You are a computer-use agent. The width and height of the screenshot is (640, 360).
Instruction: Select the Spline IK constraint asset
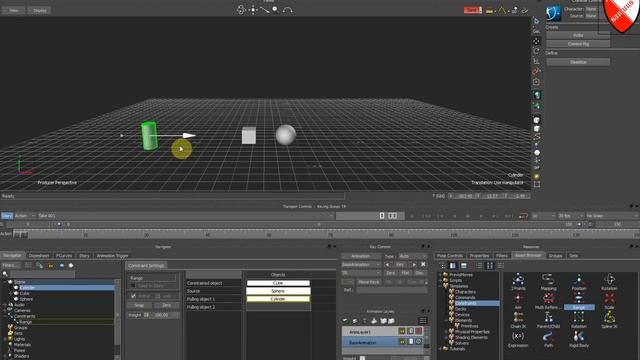609,320
